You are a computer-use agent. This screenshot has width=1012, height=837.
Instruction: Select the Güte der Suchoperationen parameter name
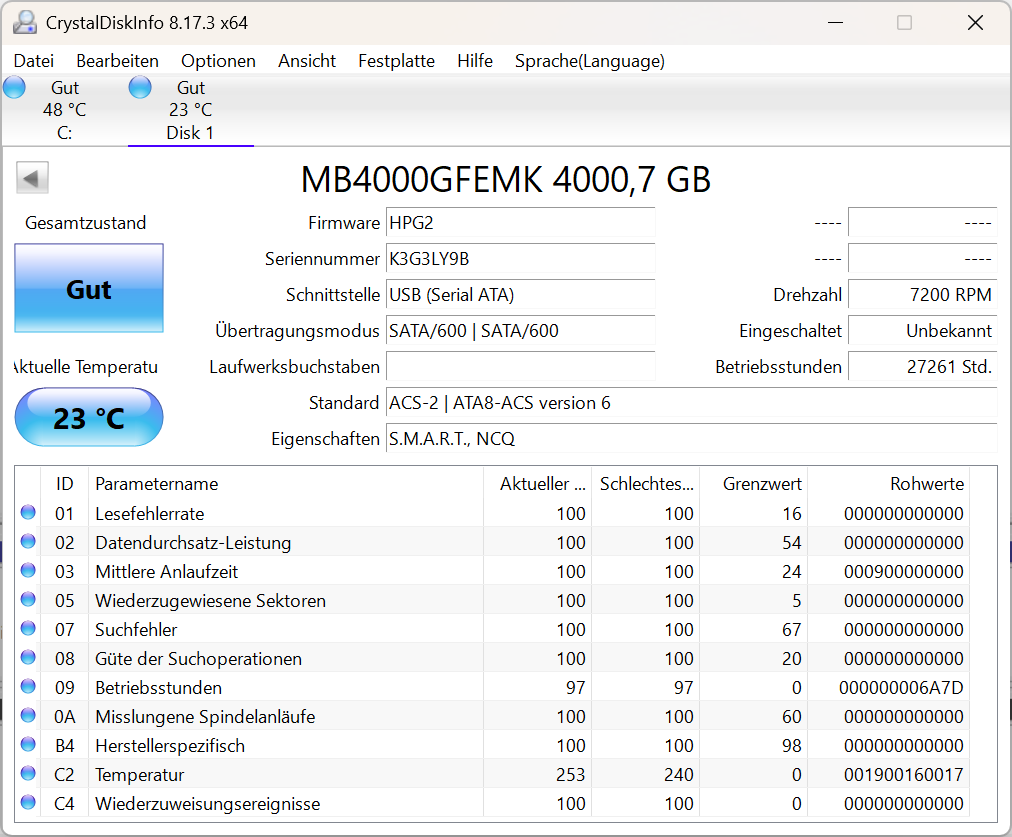coord(198,659)
